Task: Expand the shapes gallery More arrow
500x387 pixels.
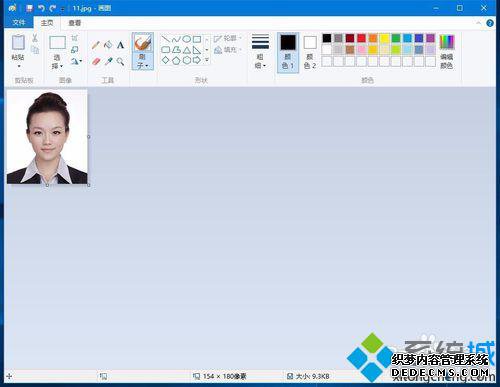Action: [x=207, y=60]
